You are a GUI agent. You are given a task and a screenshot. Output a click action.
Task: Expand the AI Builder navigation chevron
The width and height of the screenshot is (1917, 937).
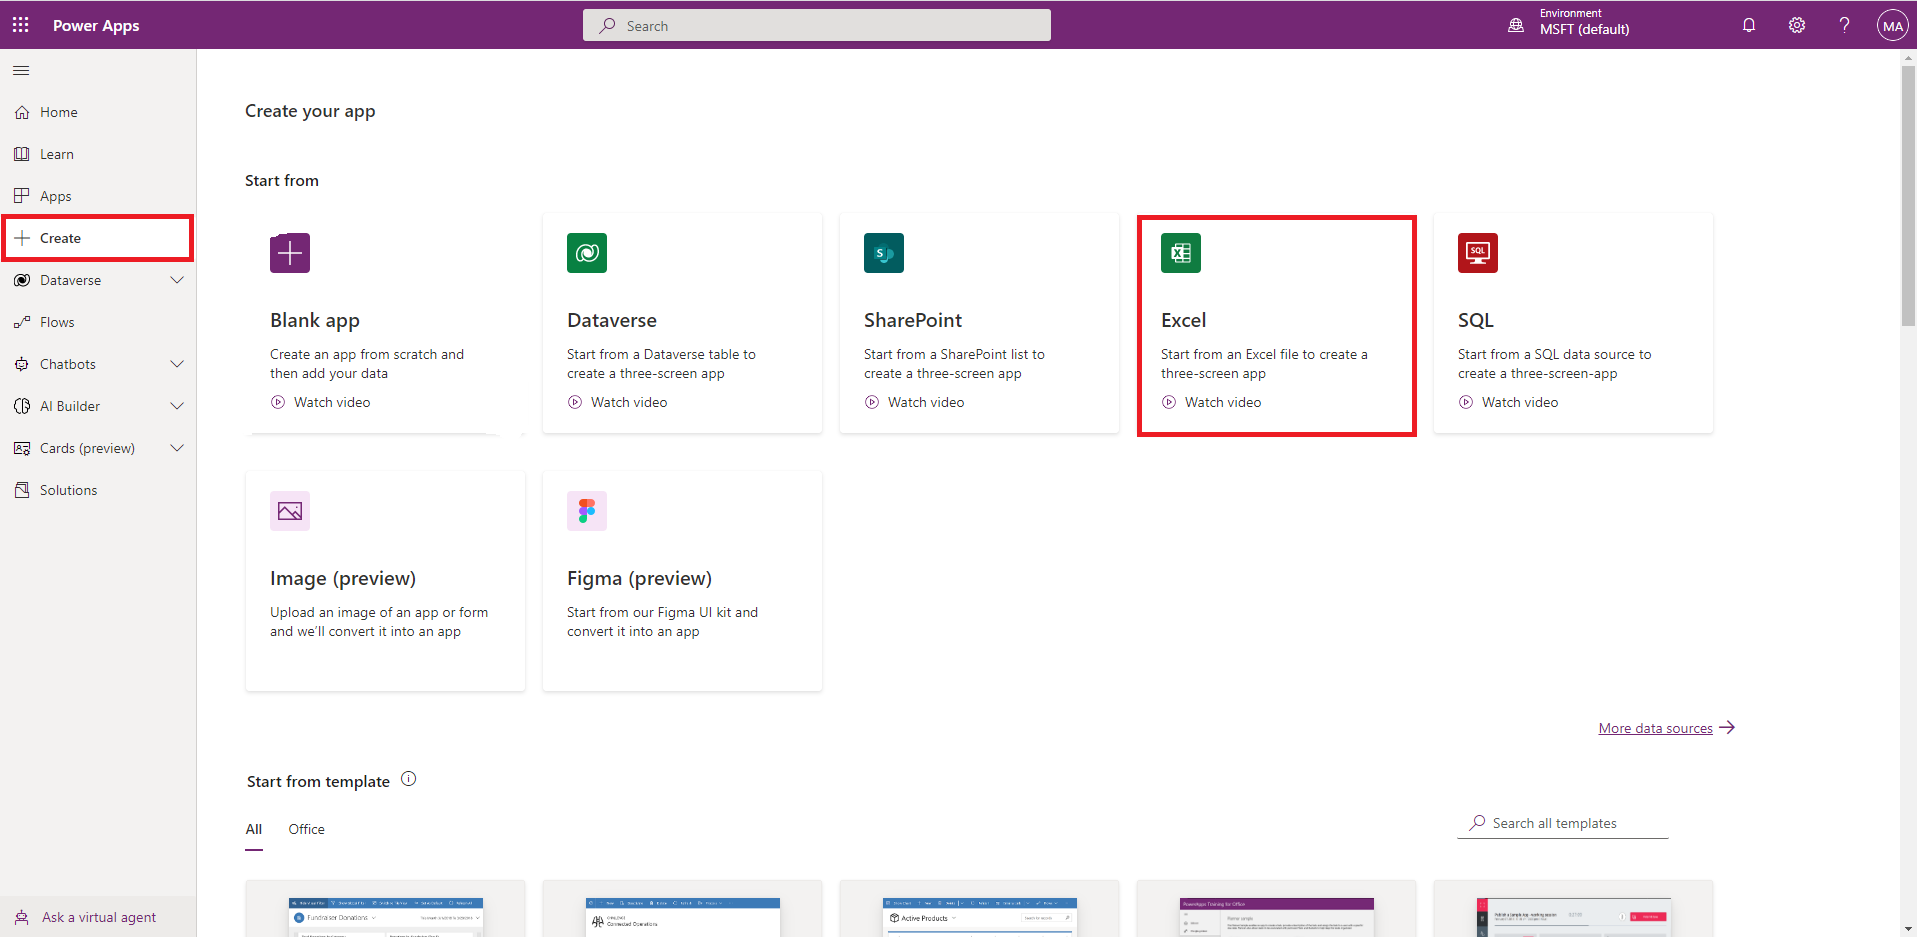[177, 406]
